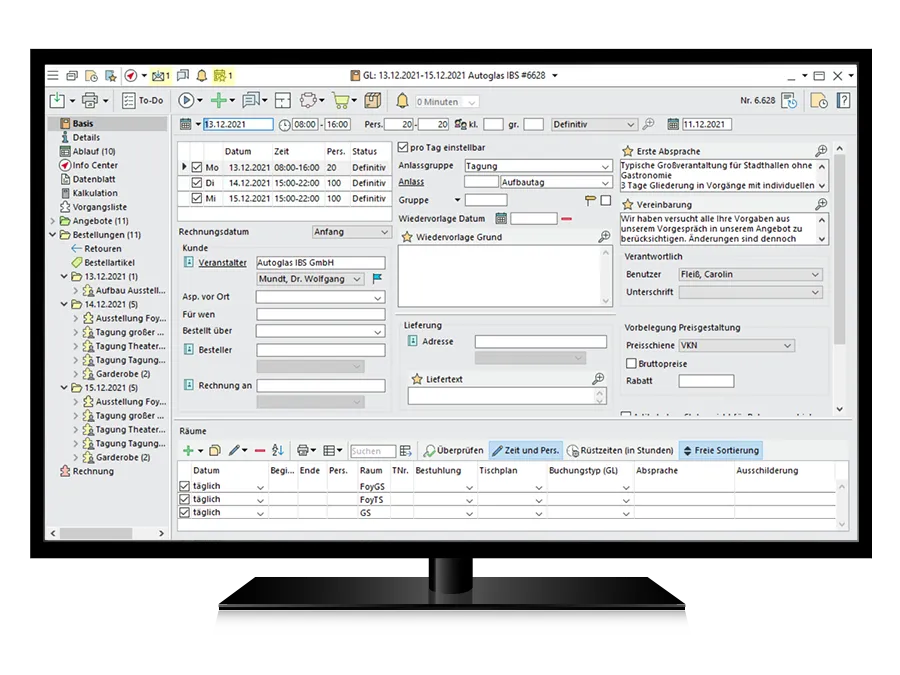Open the help question mark icon
The height and width of the screenshot is (675, 900).
(x=843, y=101)
